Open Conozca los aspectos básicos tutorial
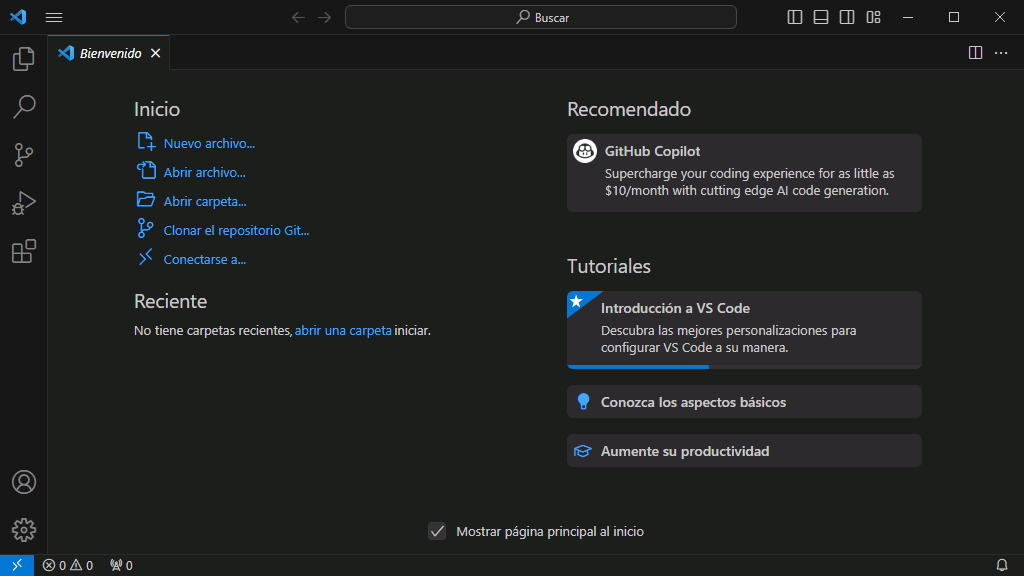The image size is (1024, 576). [x=744, y=402]
